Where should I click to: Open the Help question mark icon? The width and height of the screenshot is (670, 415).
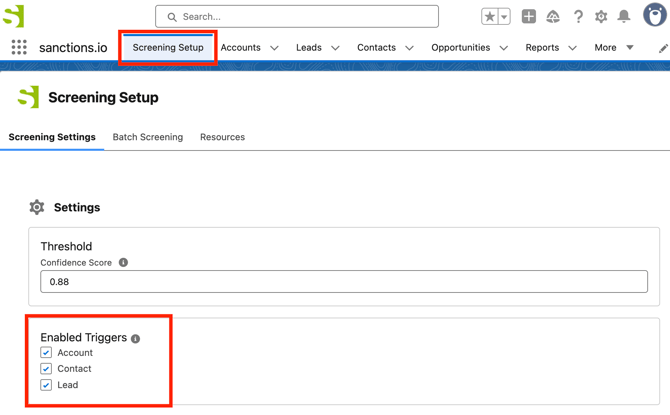(x=578, y=17)
